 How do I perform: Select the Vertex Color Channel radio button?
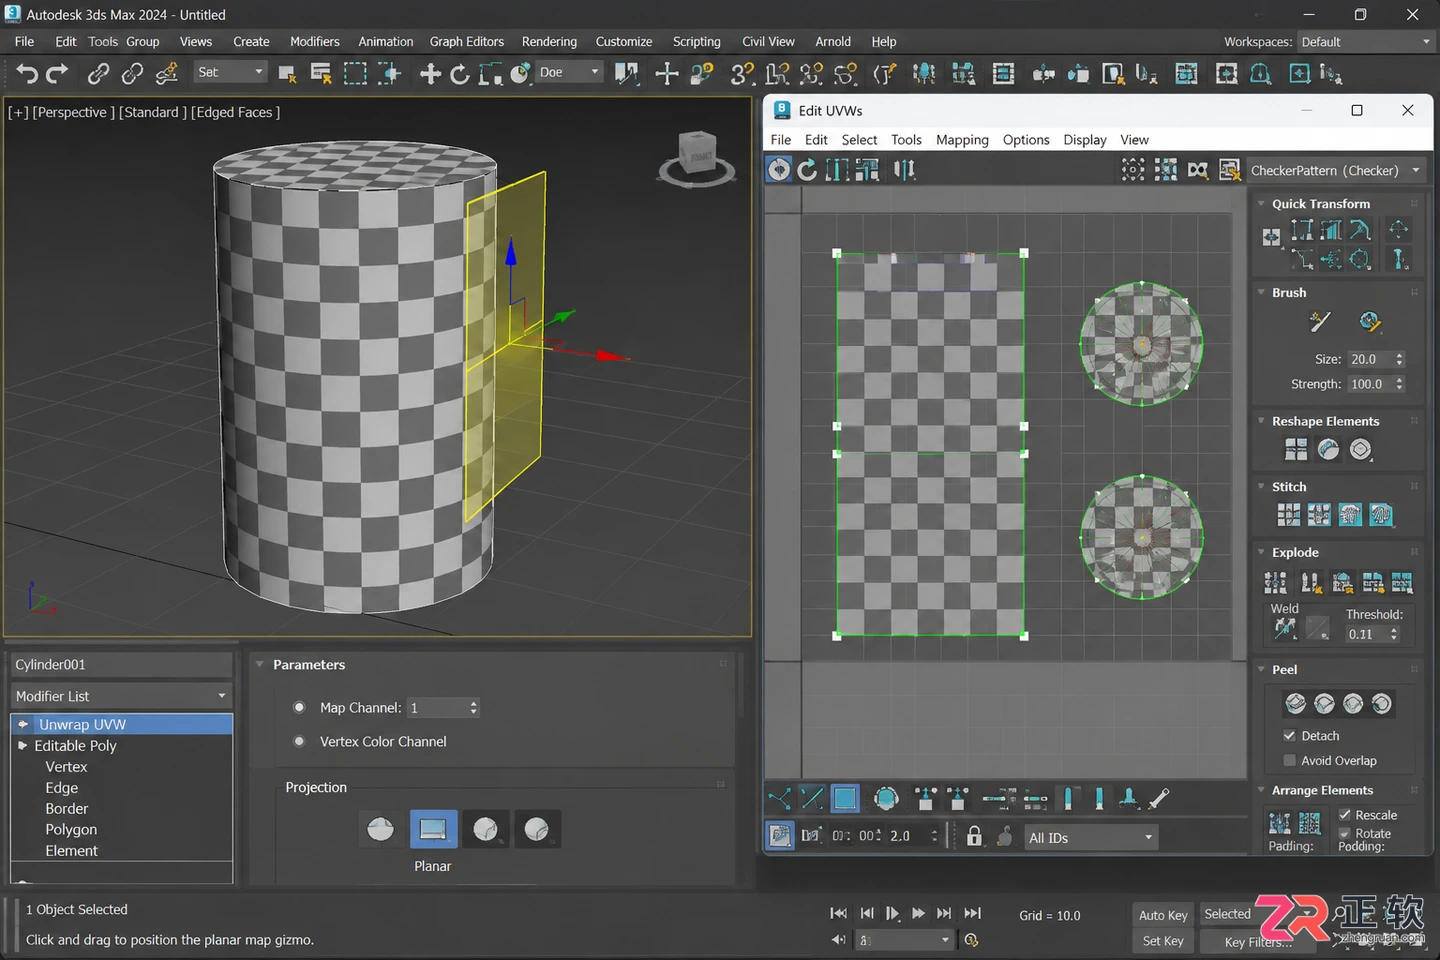coord(299,741)
